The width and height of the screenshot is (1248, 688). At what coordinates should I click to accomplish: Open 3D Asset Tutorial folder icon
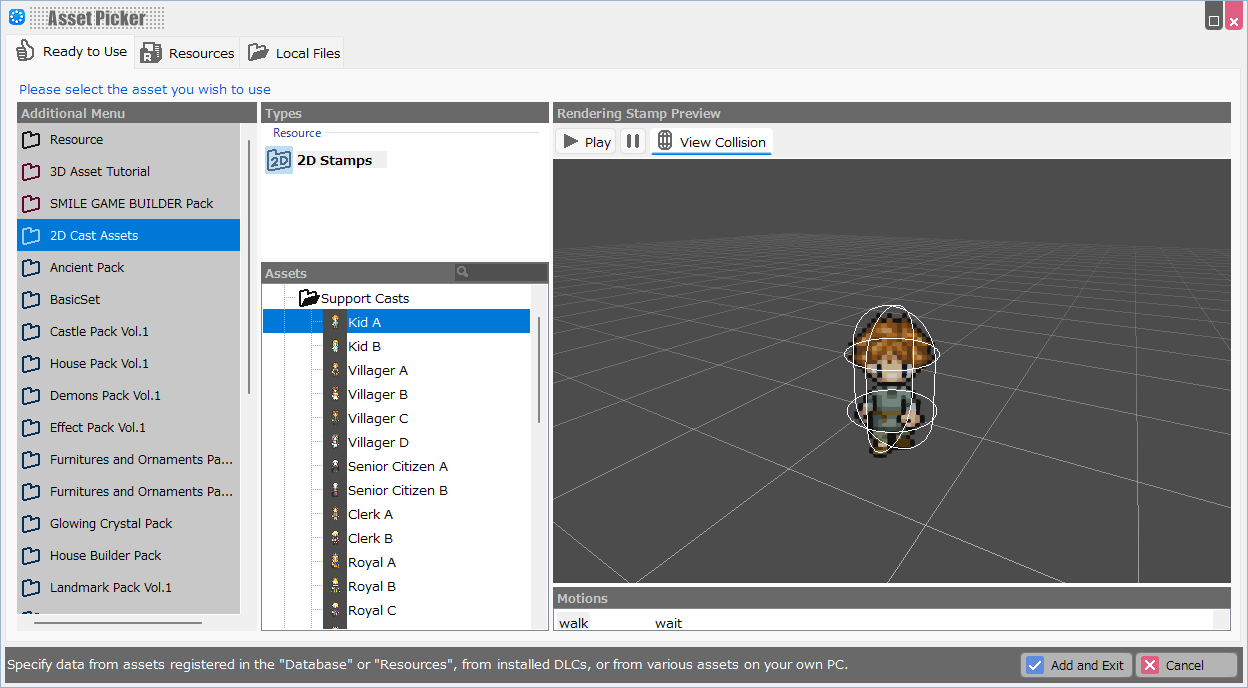click(31, 171)
